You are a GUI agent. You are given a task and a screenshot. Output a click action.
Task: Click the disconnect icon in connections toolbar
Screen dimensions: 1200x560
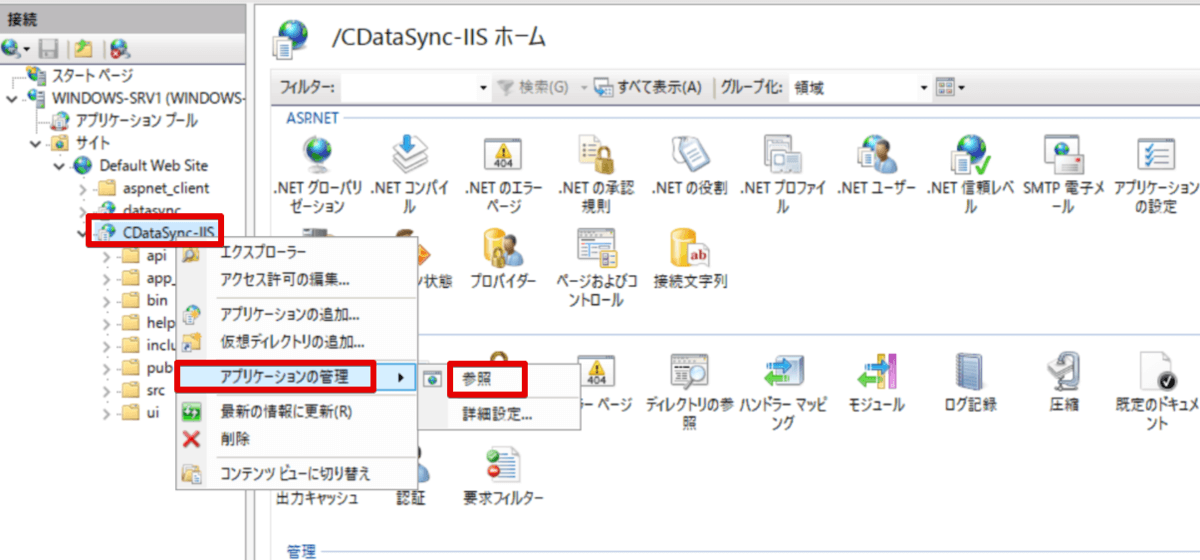click(119, 47)
